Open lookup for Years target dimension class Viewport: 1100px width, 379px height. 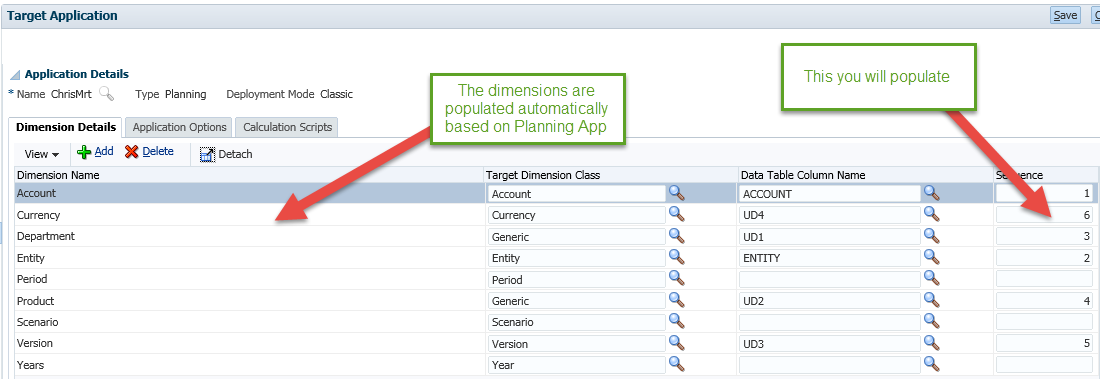(x=676, y=364)
